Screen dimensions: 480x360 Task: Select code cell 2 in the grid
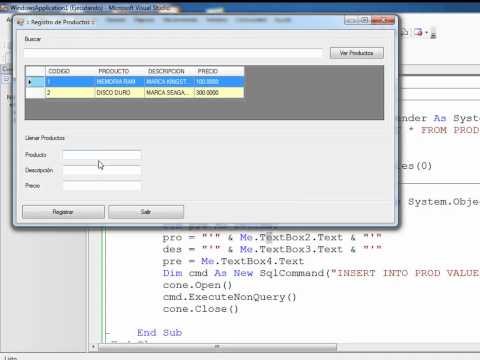70,93
